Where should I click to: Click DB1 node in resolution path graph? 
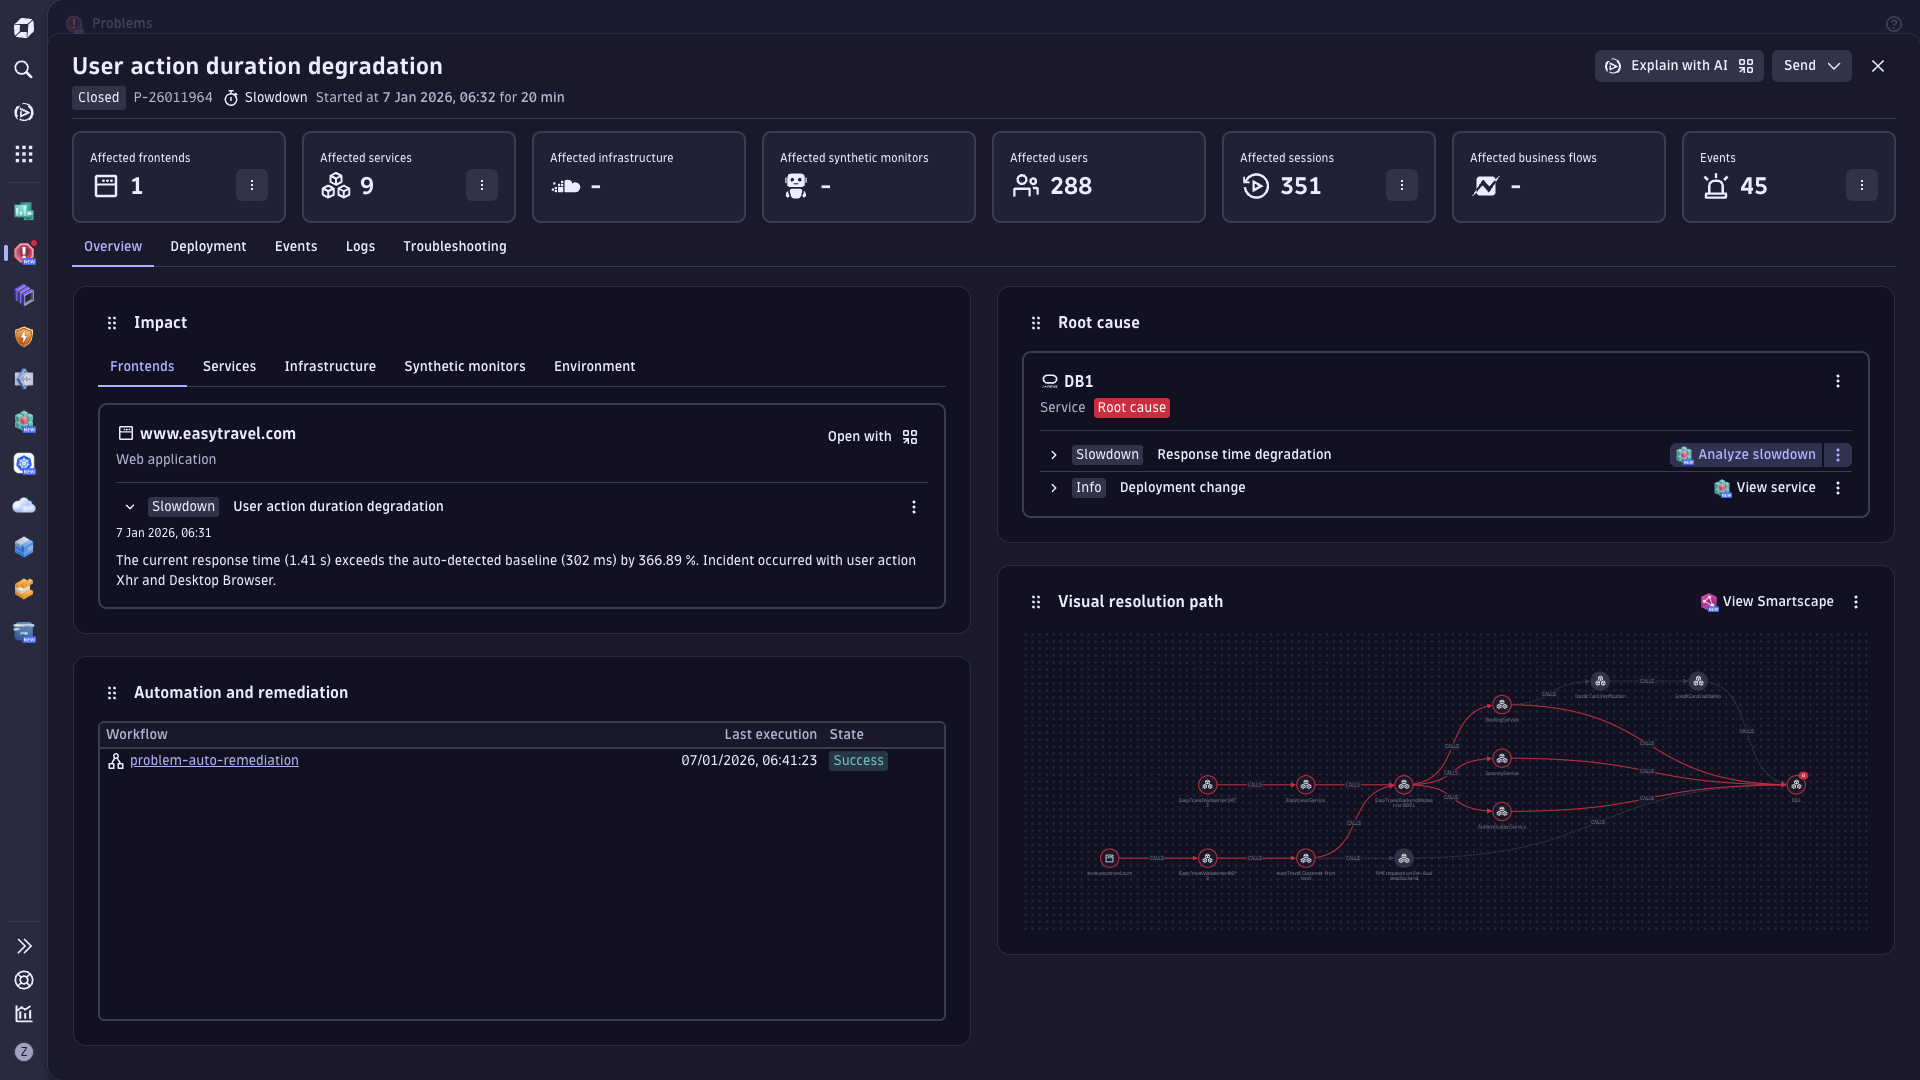pyautogui.click(x=1796, y=785)
